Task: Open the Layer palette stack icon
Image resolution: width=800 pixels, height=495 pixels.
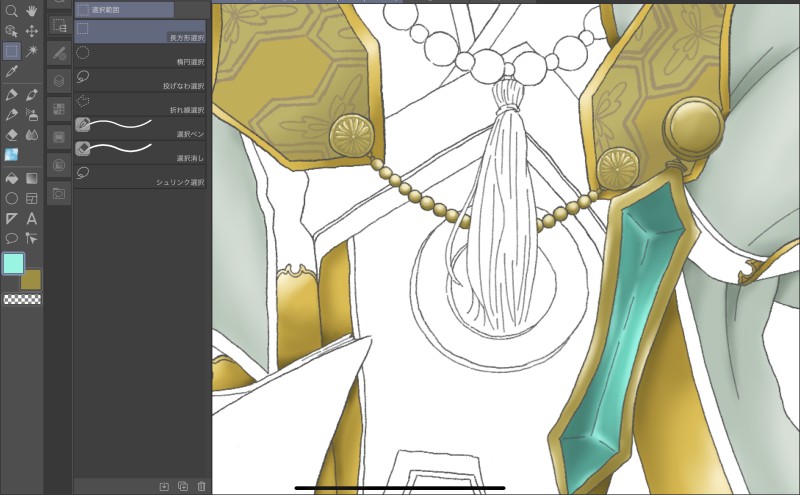Action: click(59, 81)
